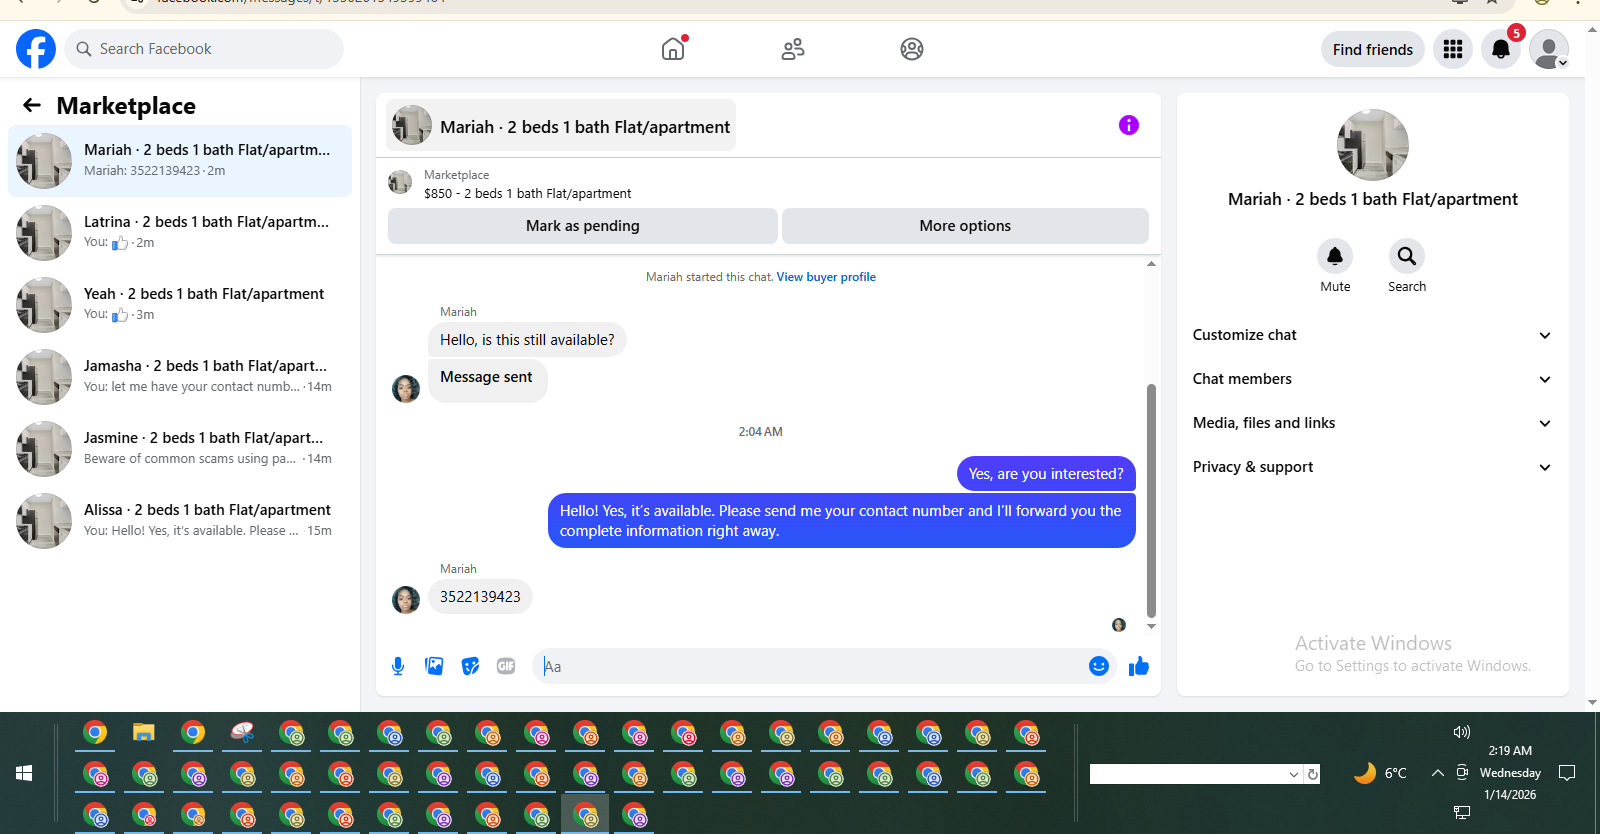
Task: Open the Facebook home logo
Action: (36, 49)
